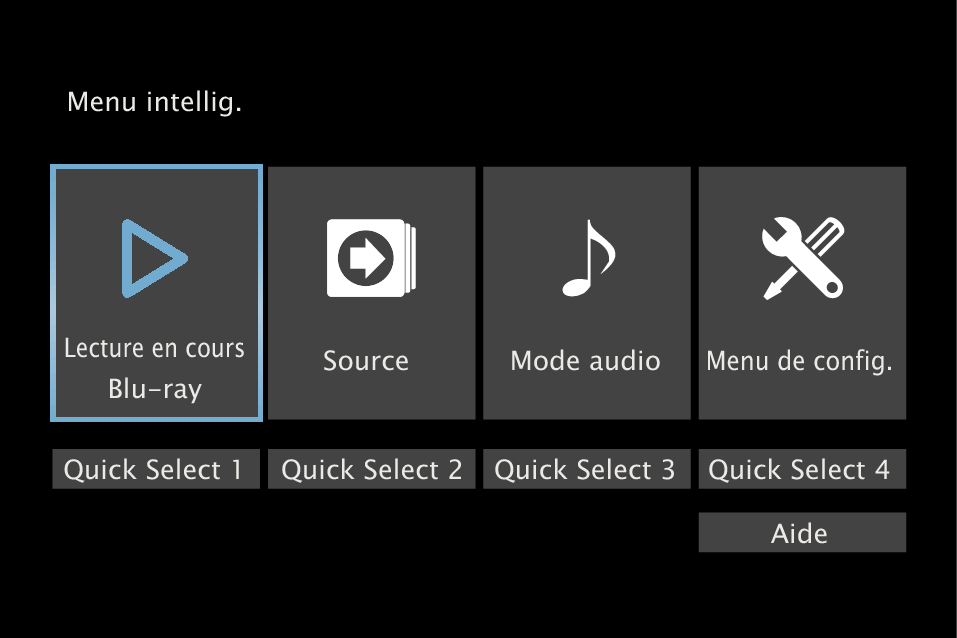Click the Blu-ray label text
Image resolution: width=957 pixels, height=638 pixels.
pyautogui.click(x=155, y=391)
